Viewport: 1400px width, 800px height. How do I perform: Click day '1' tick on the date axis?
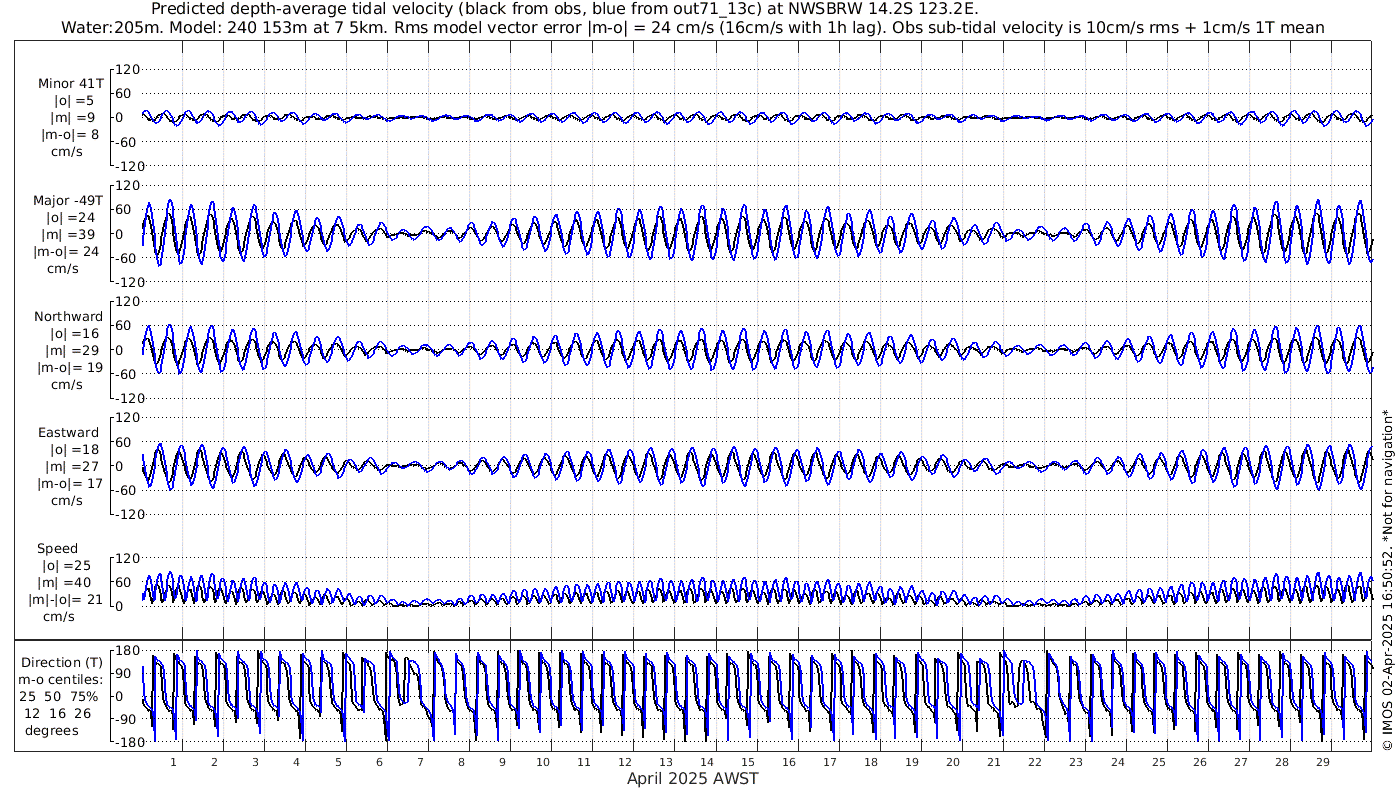coord(173,762)
